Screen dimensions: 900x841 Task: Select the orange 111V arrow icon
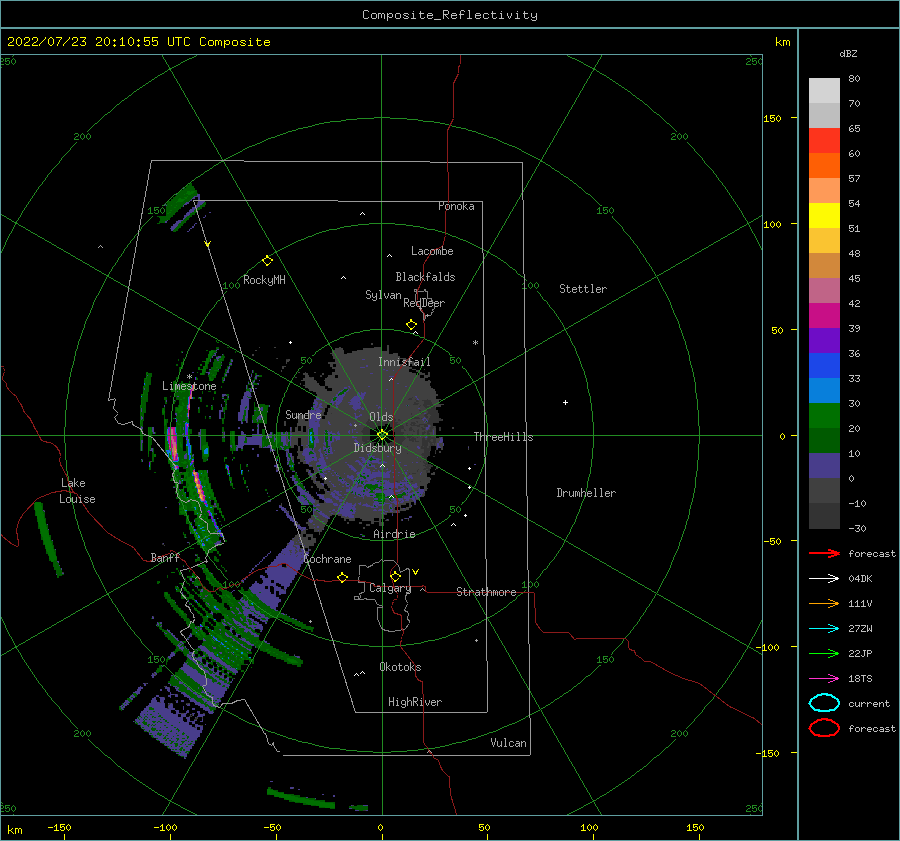[x=824, y=603]
